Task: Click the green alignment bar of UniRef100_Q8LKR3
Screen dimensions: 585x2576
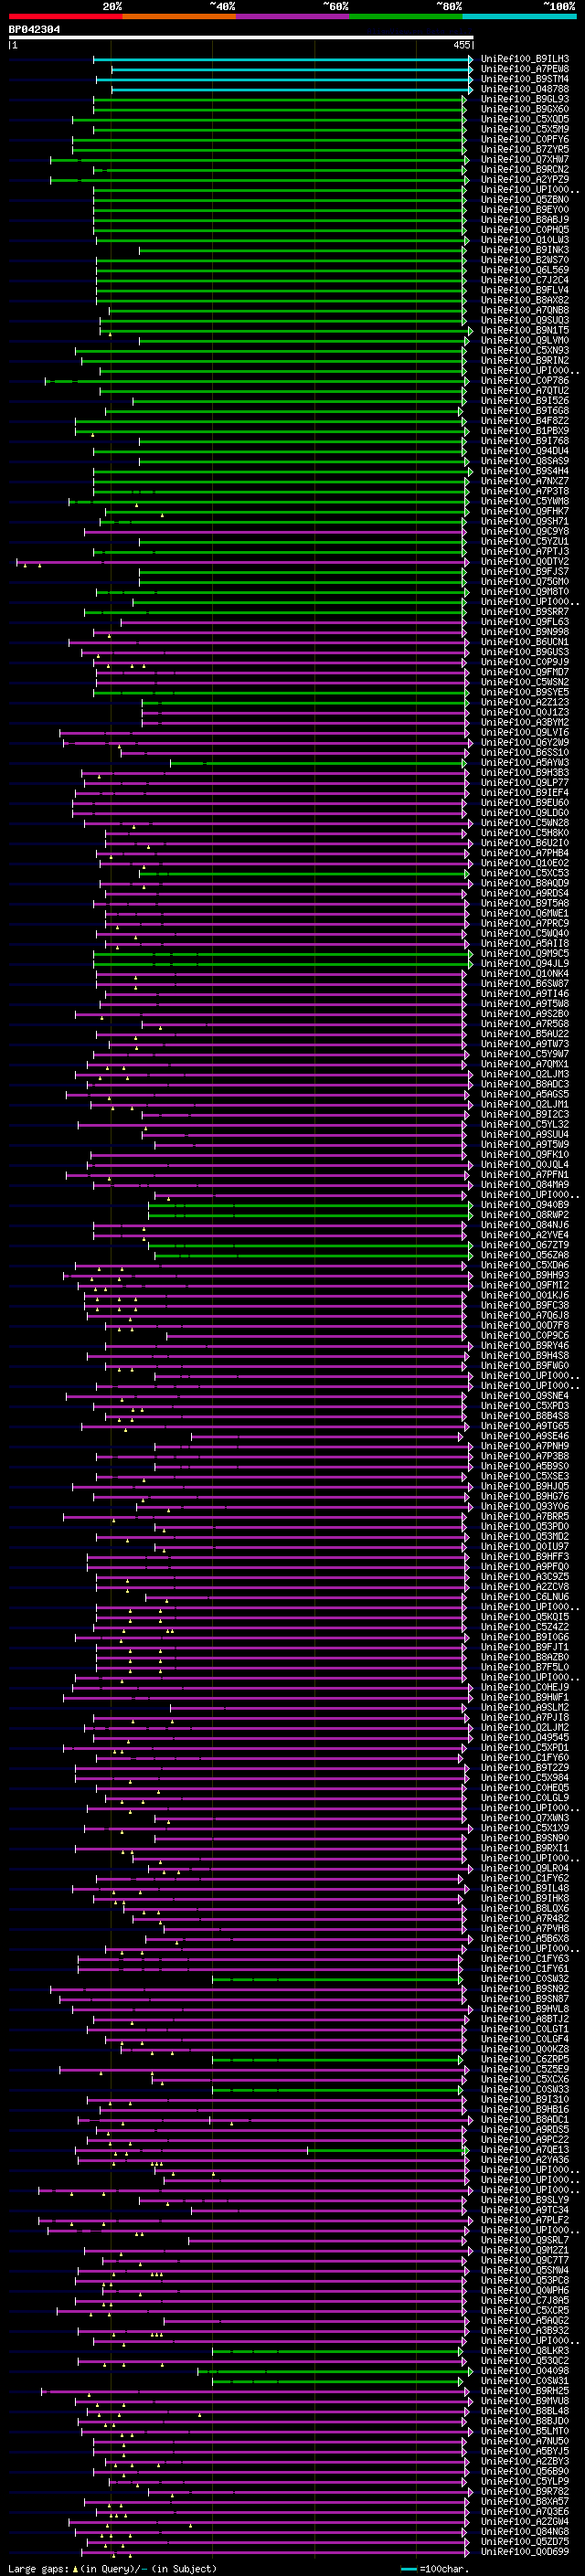Action: pos(338,2351)
